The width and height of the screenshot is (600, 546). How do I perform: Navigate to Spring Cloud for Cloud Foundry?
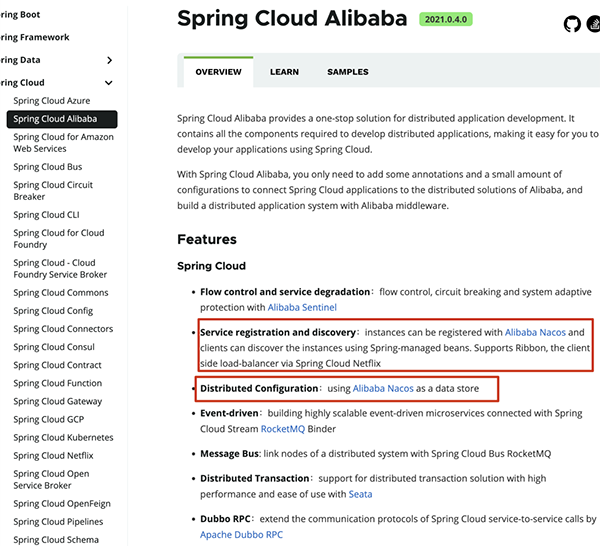(59, 239)
